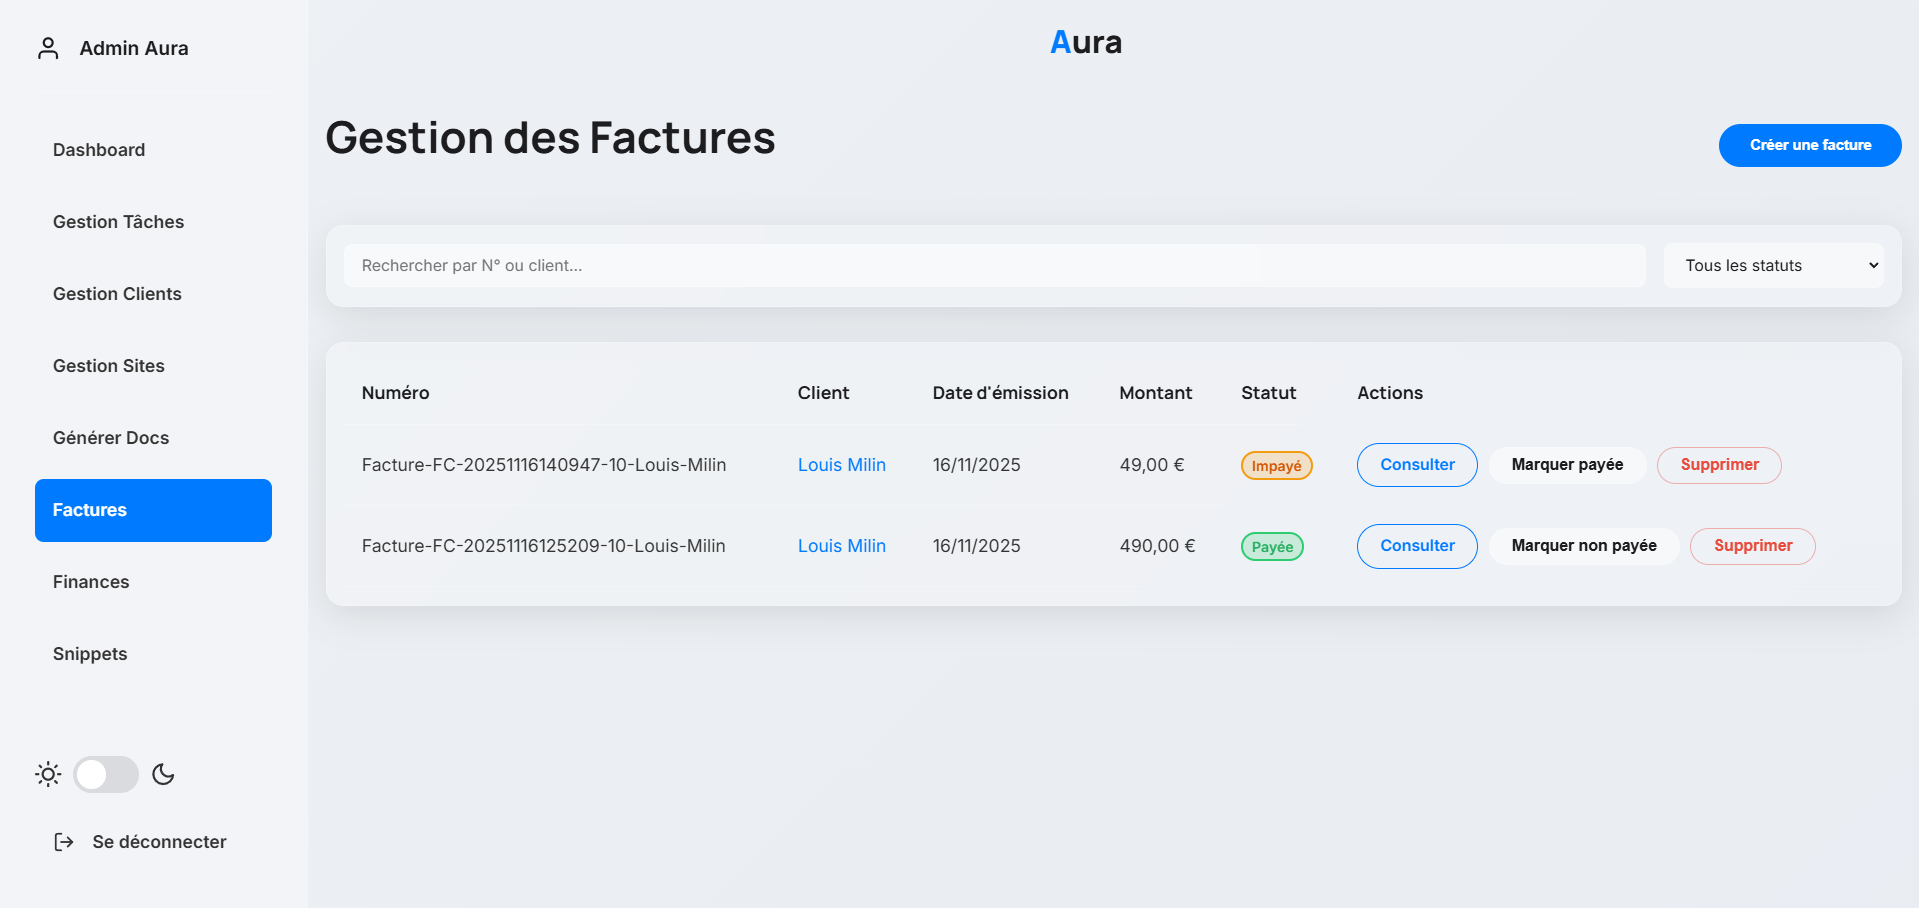
Task: Open the Tous les statuts dropdown
Action: click(x=1773, y=266)
